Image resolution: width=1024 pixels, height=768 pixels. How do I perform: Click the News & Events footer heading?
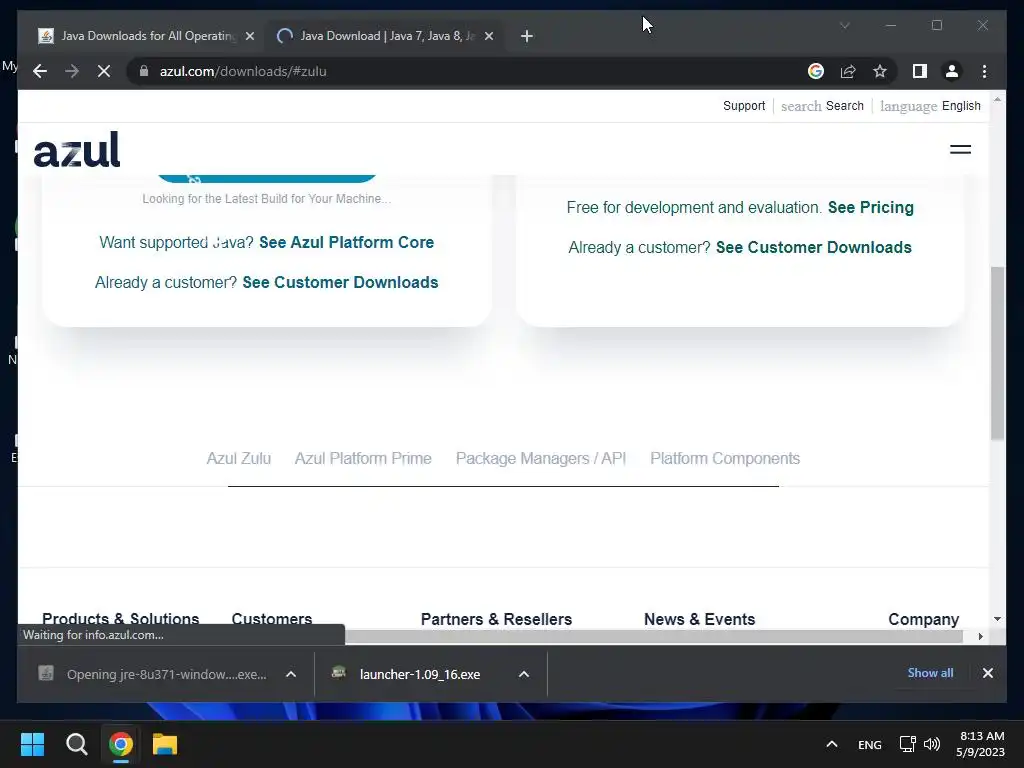tap(699, 619)
